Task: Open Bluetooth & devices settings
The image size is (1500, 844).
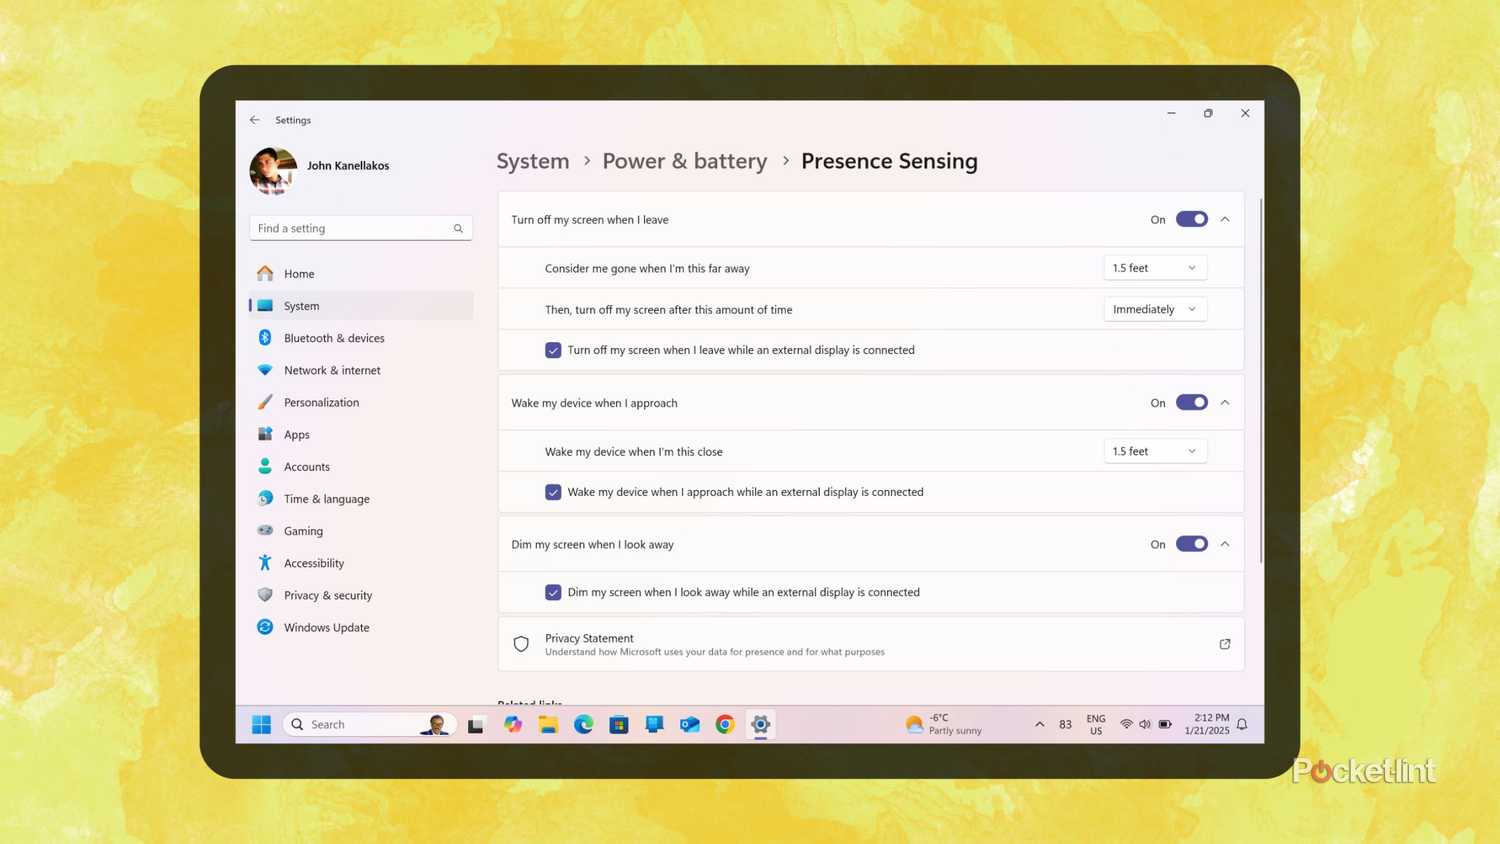Action: (x=334, y=338)
